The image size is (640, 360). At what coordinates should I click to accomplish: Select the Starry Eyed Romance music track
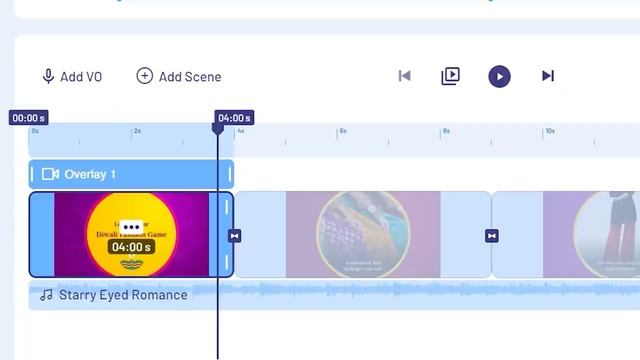[x=334, y=295]
